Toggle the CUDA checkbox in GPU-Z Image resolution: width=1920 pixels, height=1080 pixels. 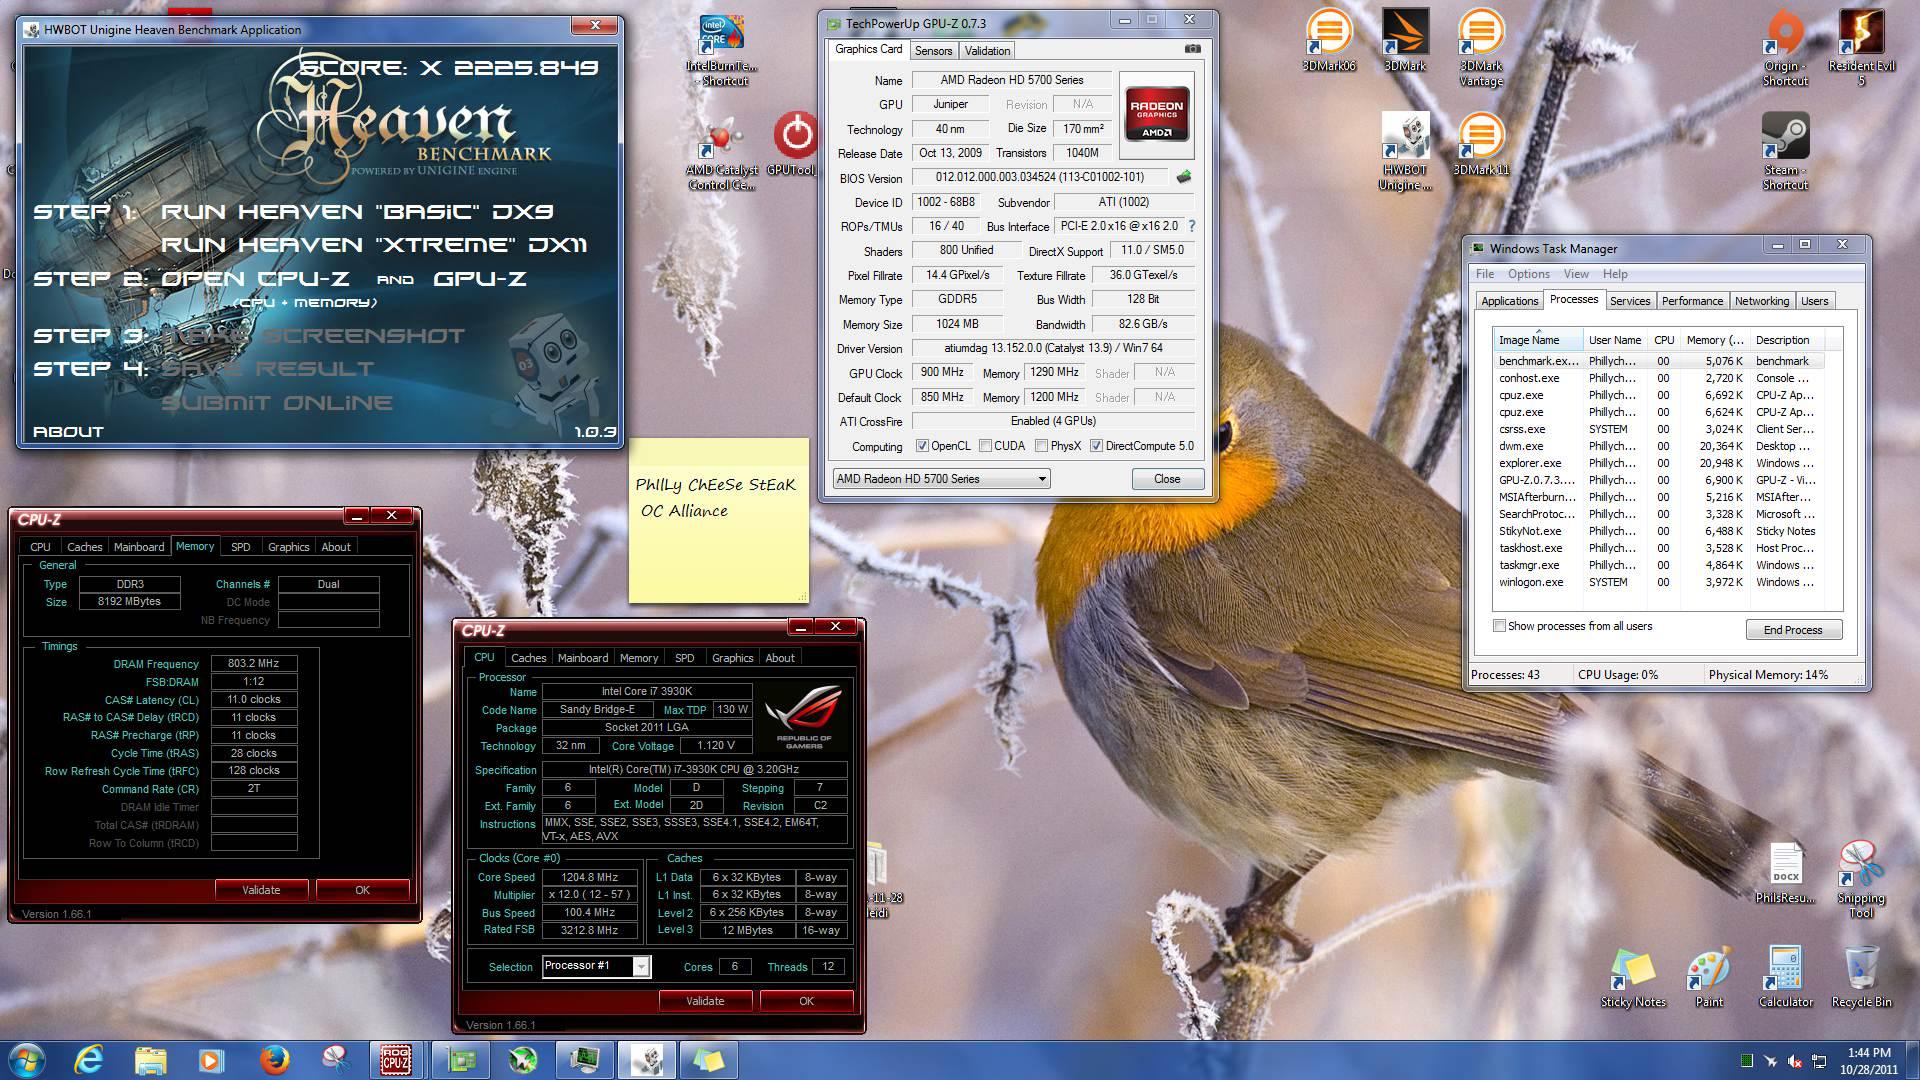pos(986,446)
